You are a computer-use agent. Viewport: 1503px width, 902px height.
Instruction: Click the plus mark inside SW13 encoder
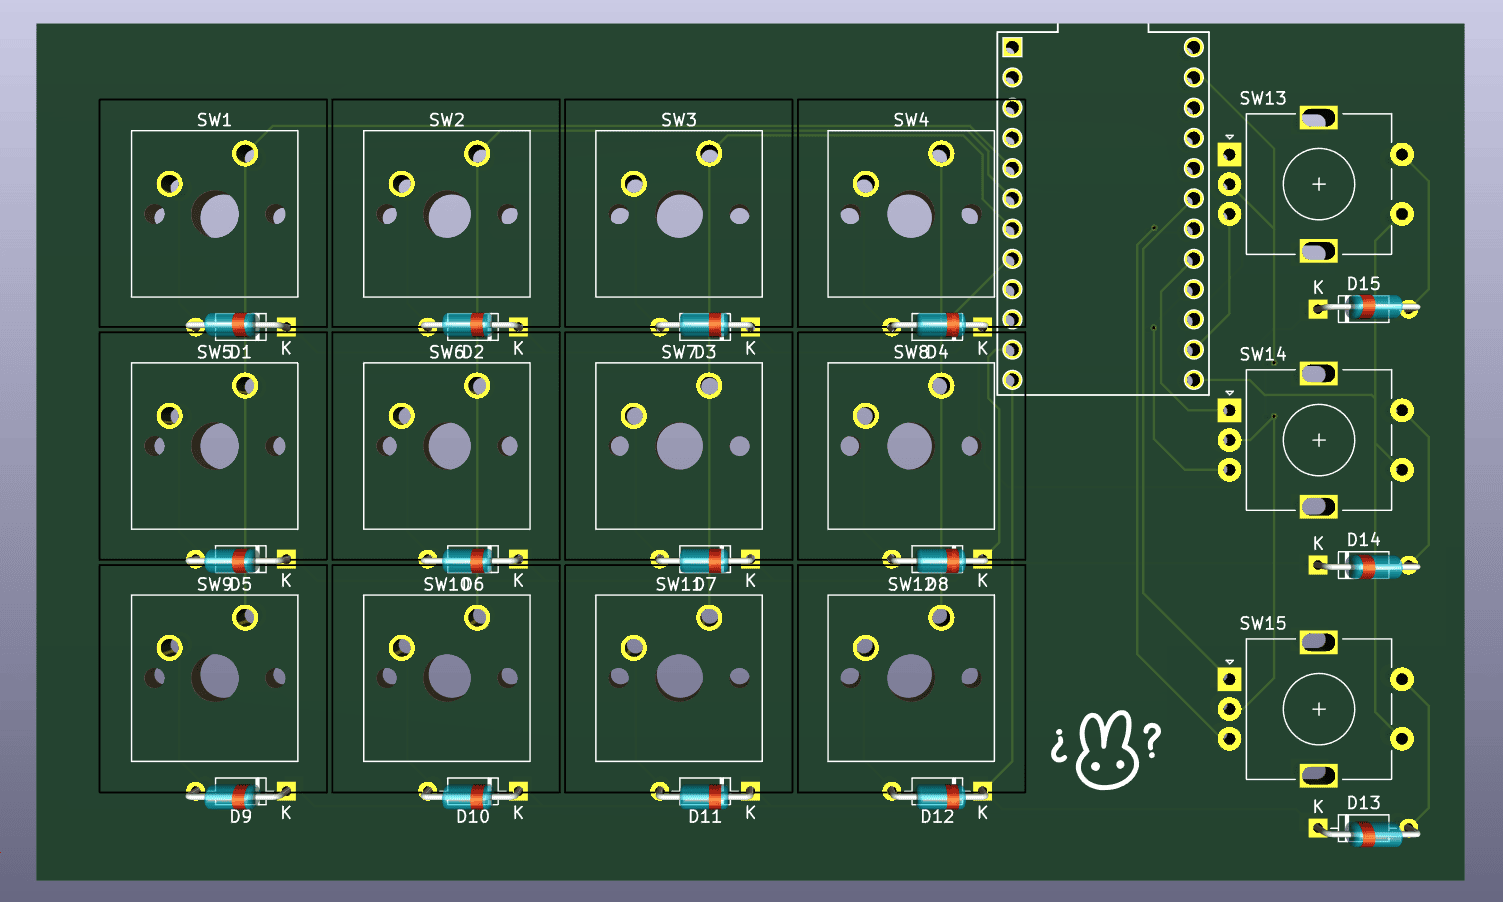(x=1318, y=184)
